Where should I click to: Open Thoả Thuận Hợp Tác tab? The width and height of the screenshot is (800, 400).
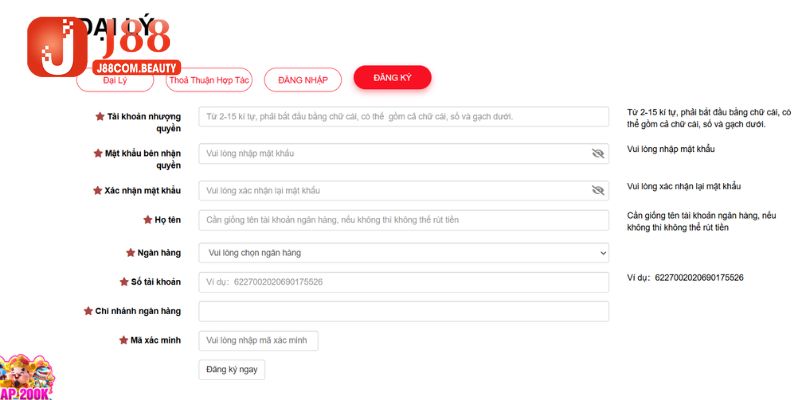(x=209, y=80)
